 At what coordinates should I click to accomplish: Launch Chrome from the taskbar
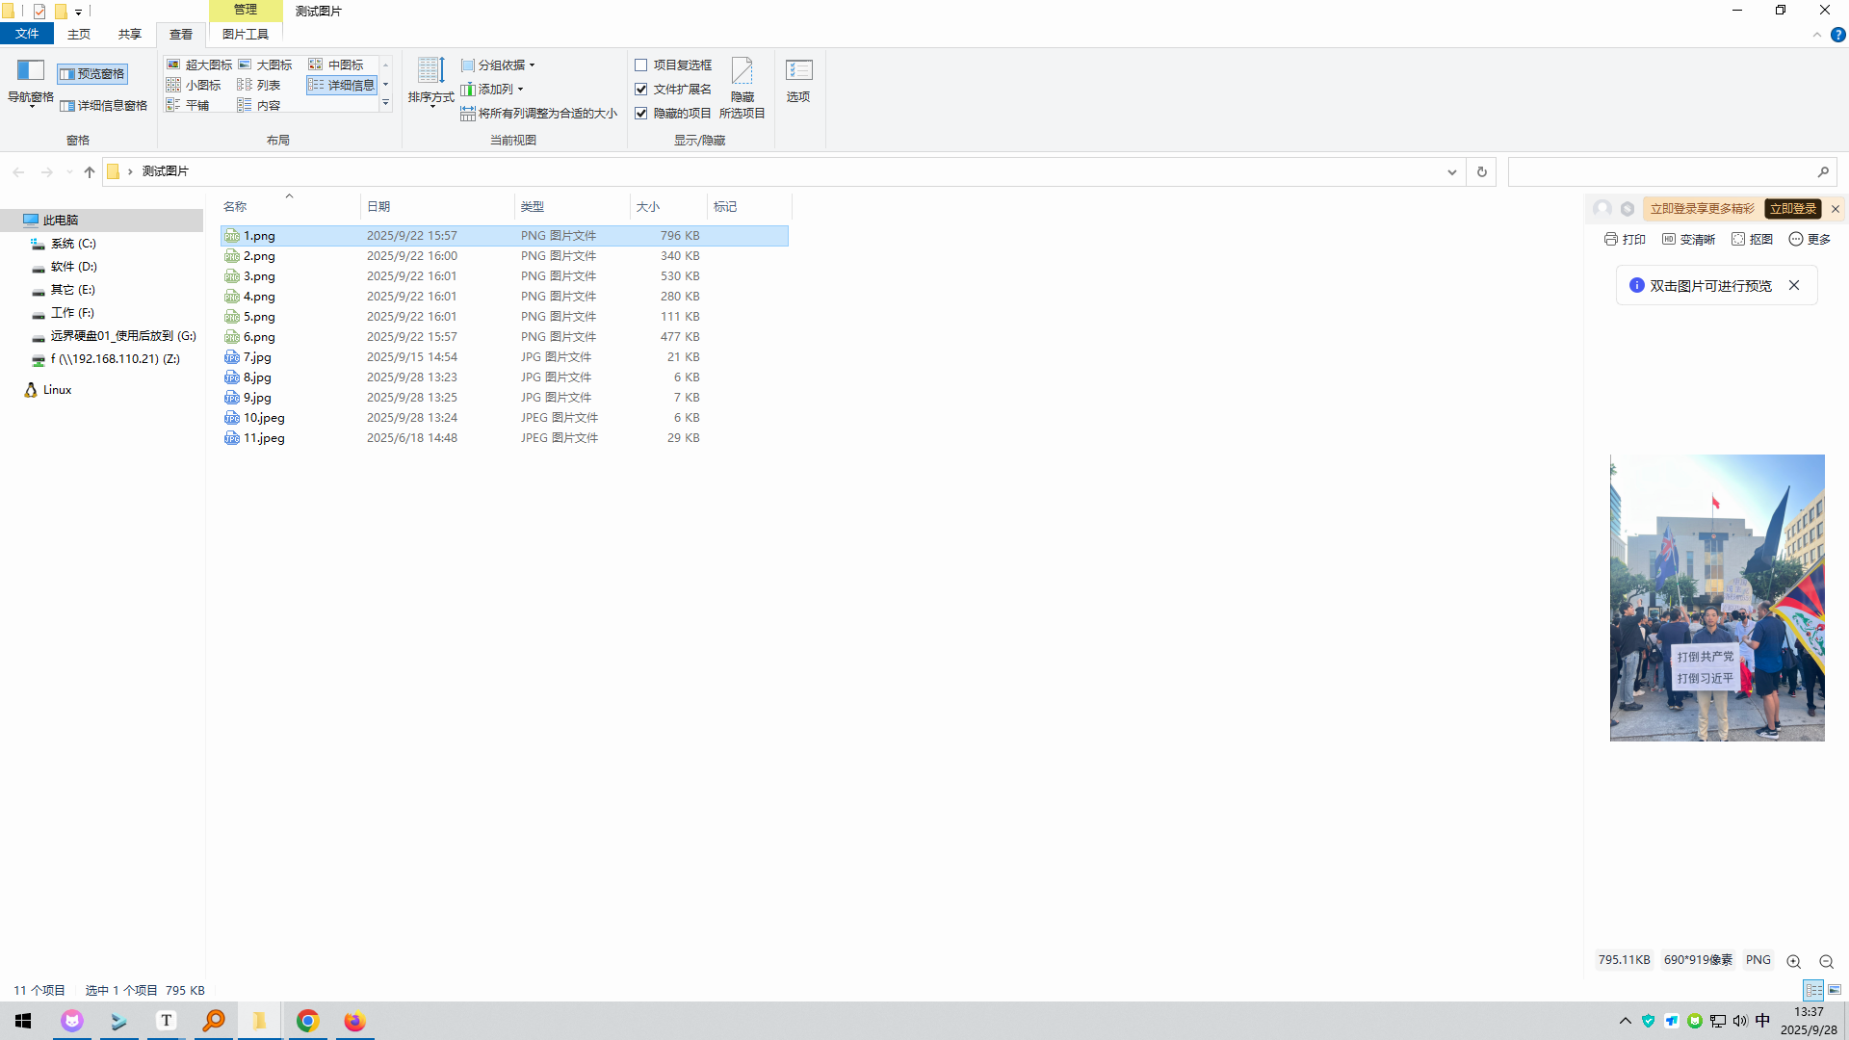coord(307,1021)
